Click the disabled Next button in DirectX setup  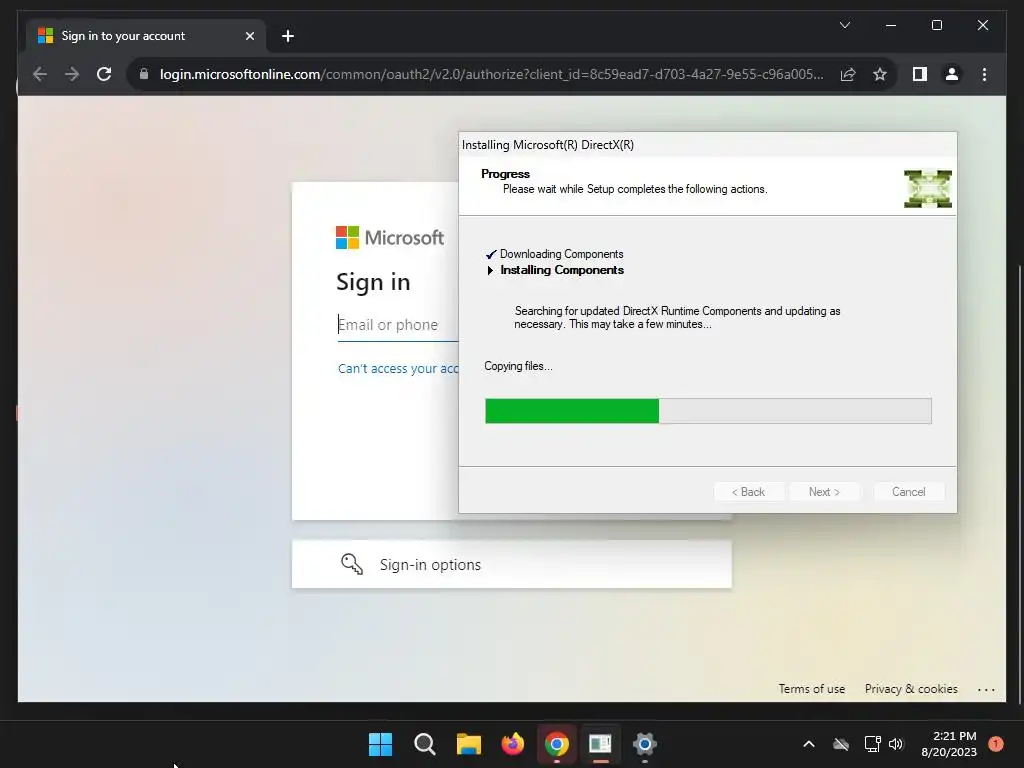coord(824,492)
